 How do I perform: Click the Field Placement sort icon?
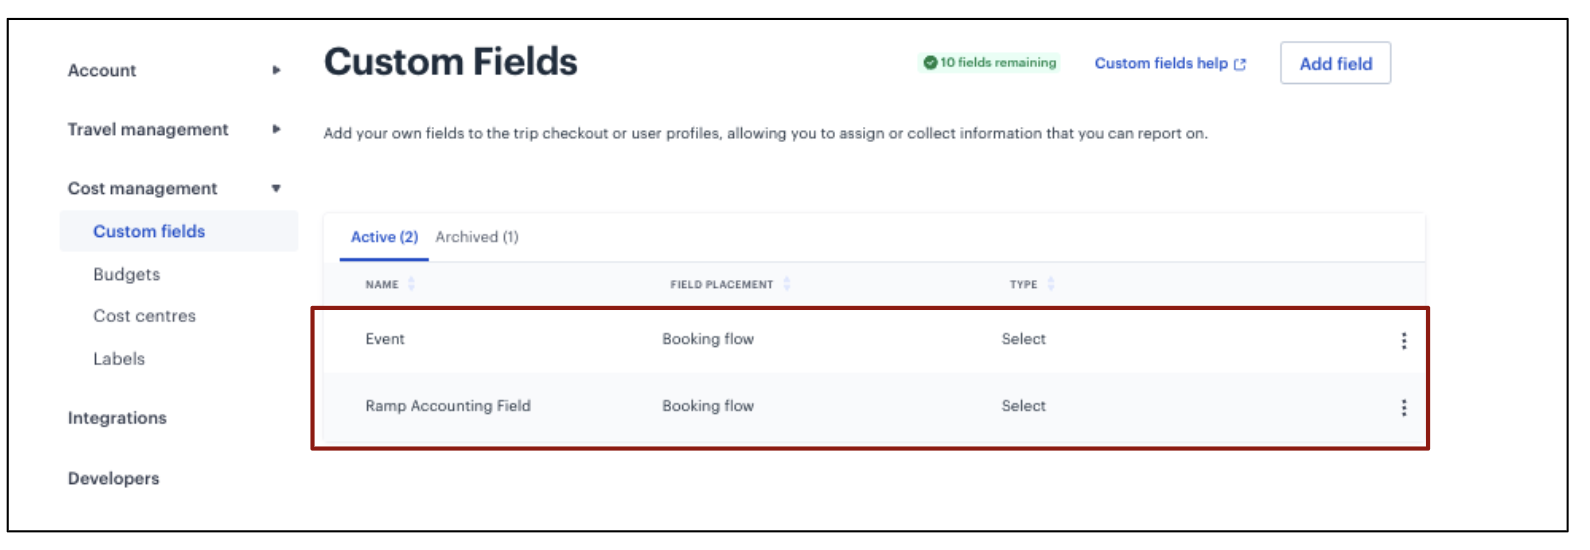(787, 285)
